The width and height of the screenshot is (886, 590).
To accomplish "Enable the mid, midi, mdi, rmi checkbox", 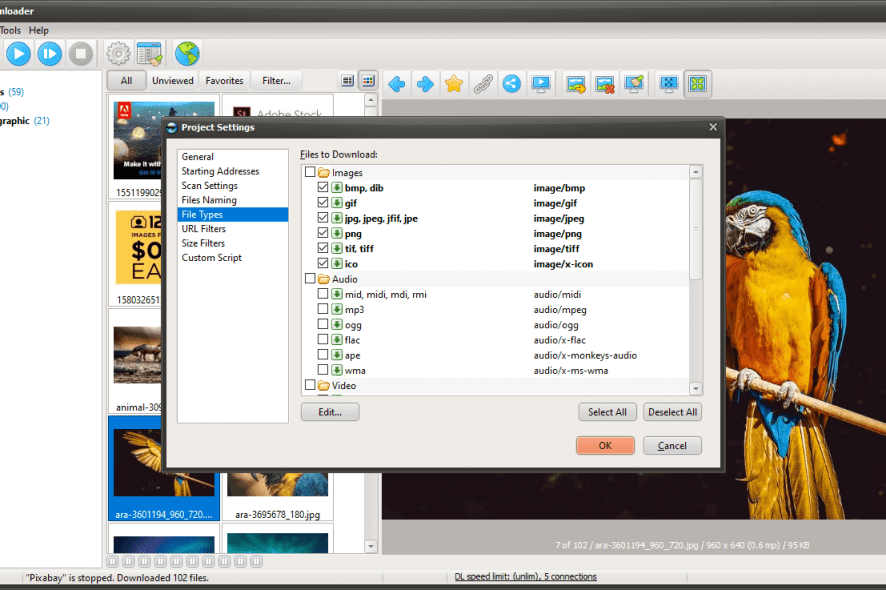I will tap(323, 294).
